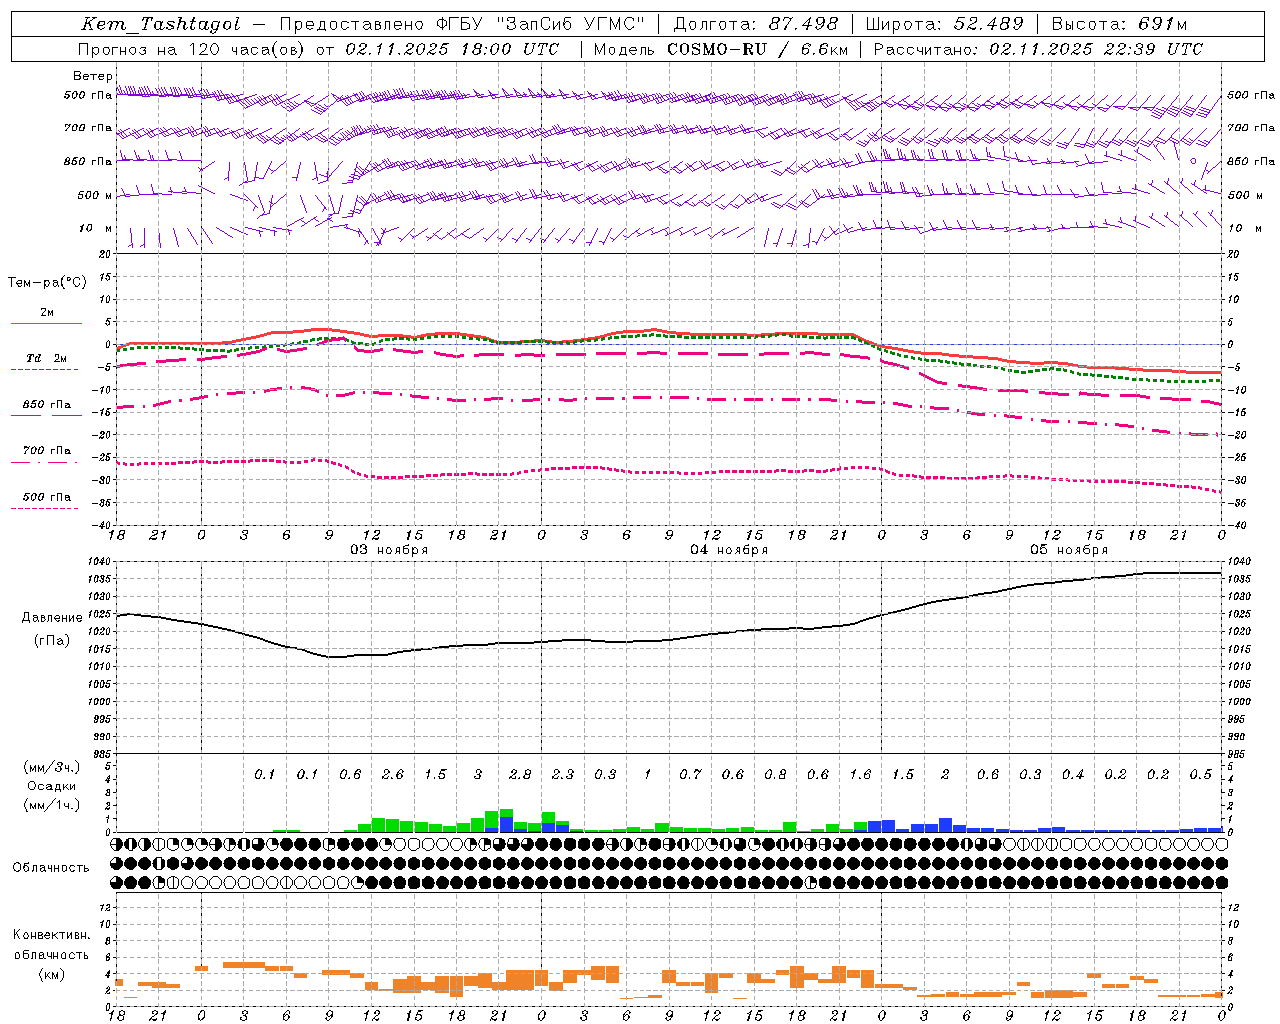Click the Долгота: 87.498 value
This screenshot has height=1024, width=1280.
pyautogui.click(x=755, y=24)
